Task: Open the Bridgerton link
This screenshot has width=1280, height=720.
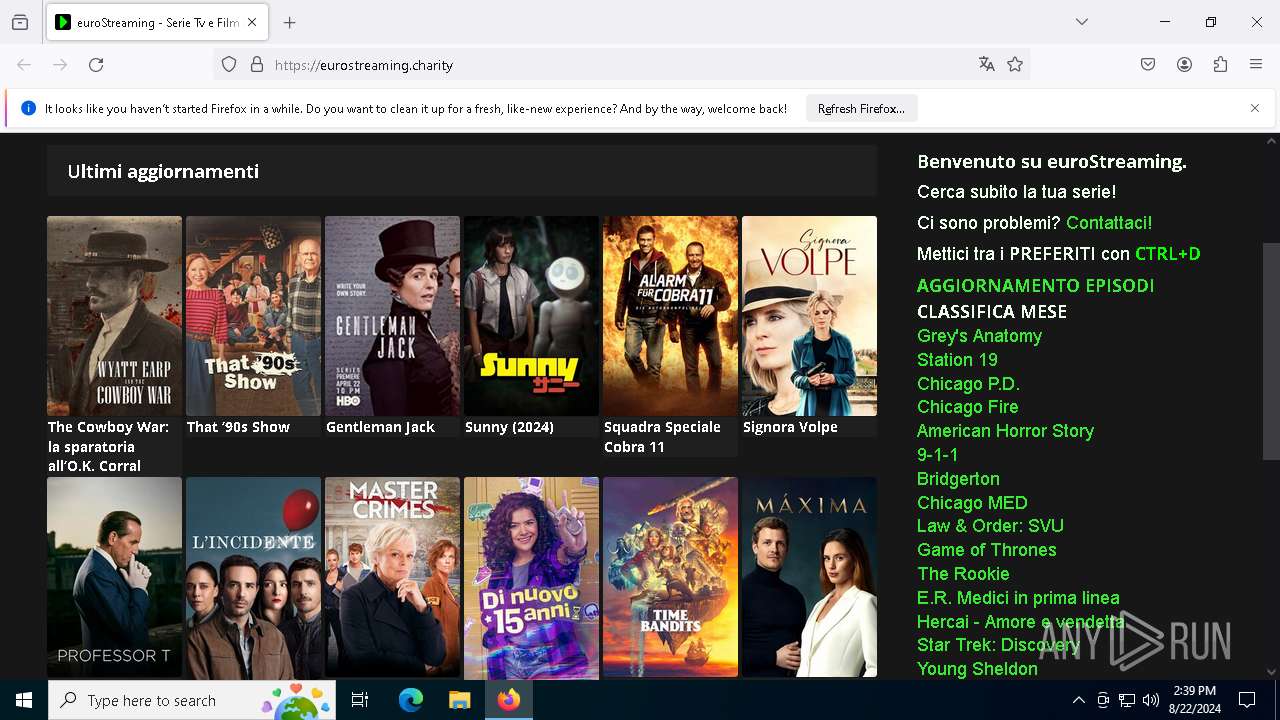Action: [958, 479]
